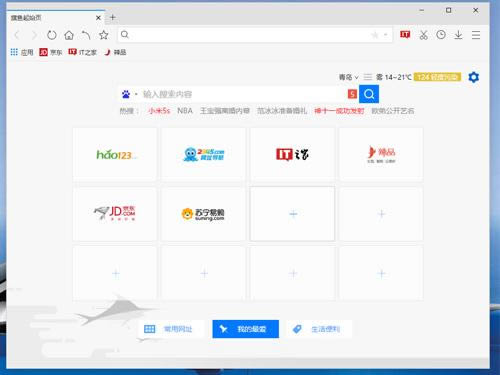Select the blue highlighted middle bottom tab

(245, 329)
